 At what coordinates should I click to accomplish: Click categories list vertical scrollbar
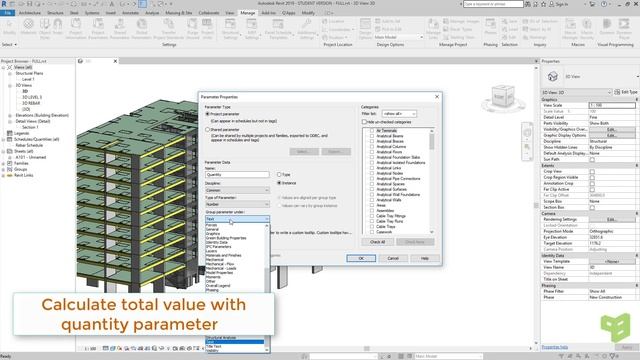pos(432,181)
